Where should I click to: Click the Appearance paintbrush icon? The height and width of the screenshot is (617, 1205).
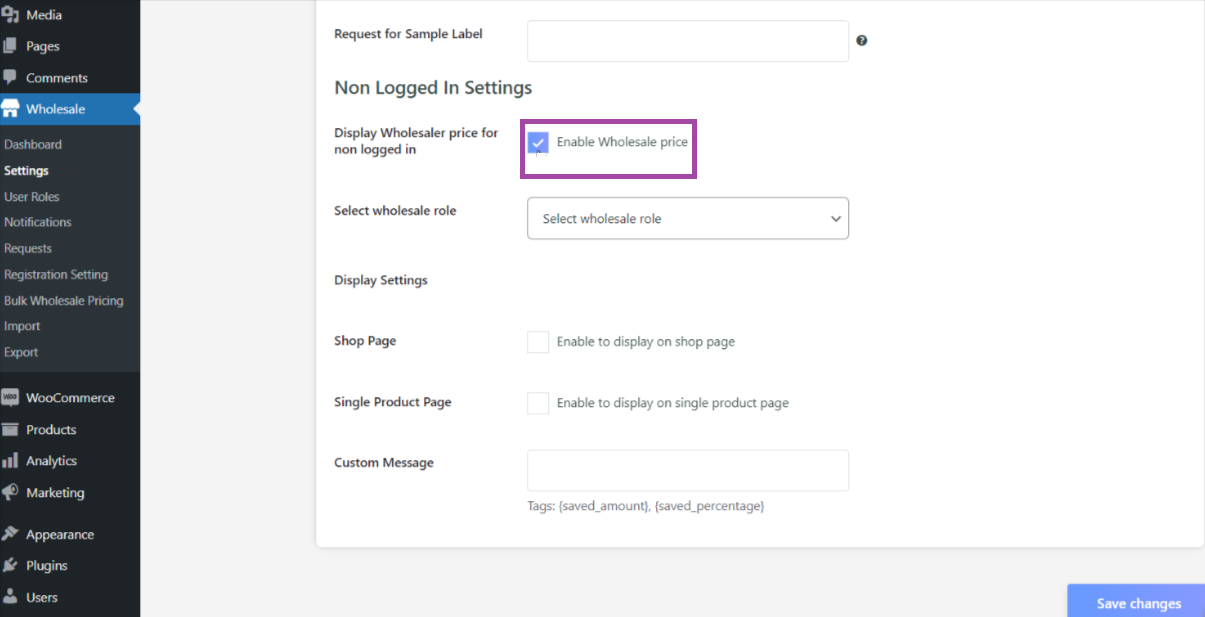[x=10, y=535]
